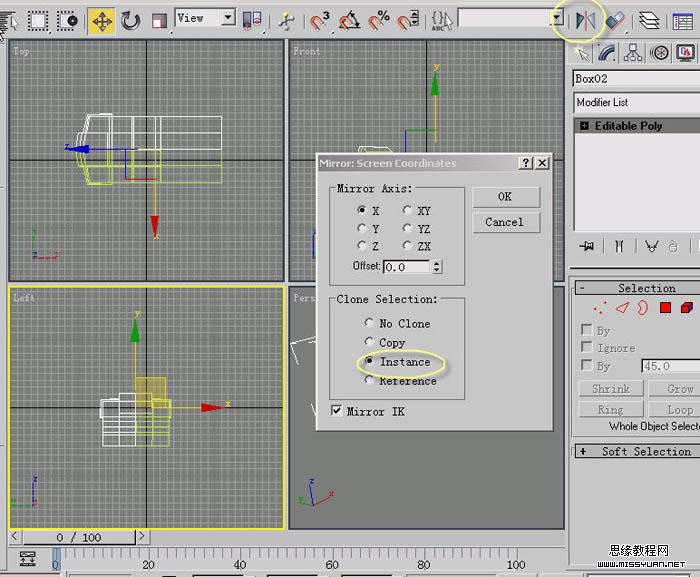
Task: Choose Copy clone option
Action: pyautogui.click(x=369, y=342)
